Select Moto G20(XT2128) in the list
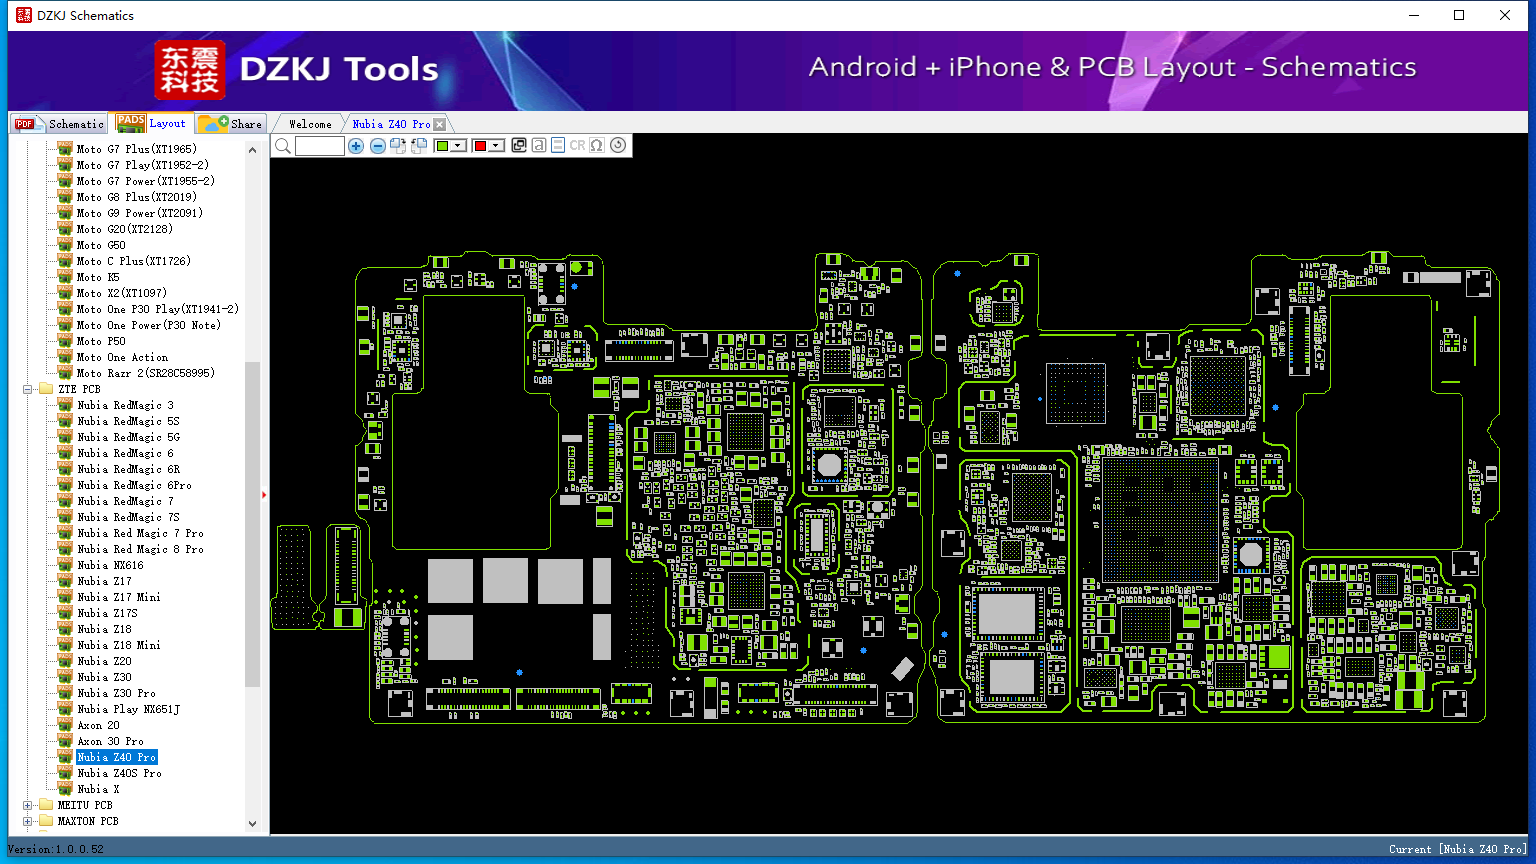Screen dimensions: 1536x864 [125, 229]
